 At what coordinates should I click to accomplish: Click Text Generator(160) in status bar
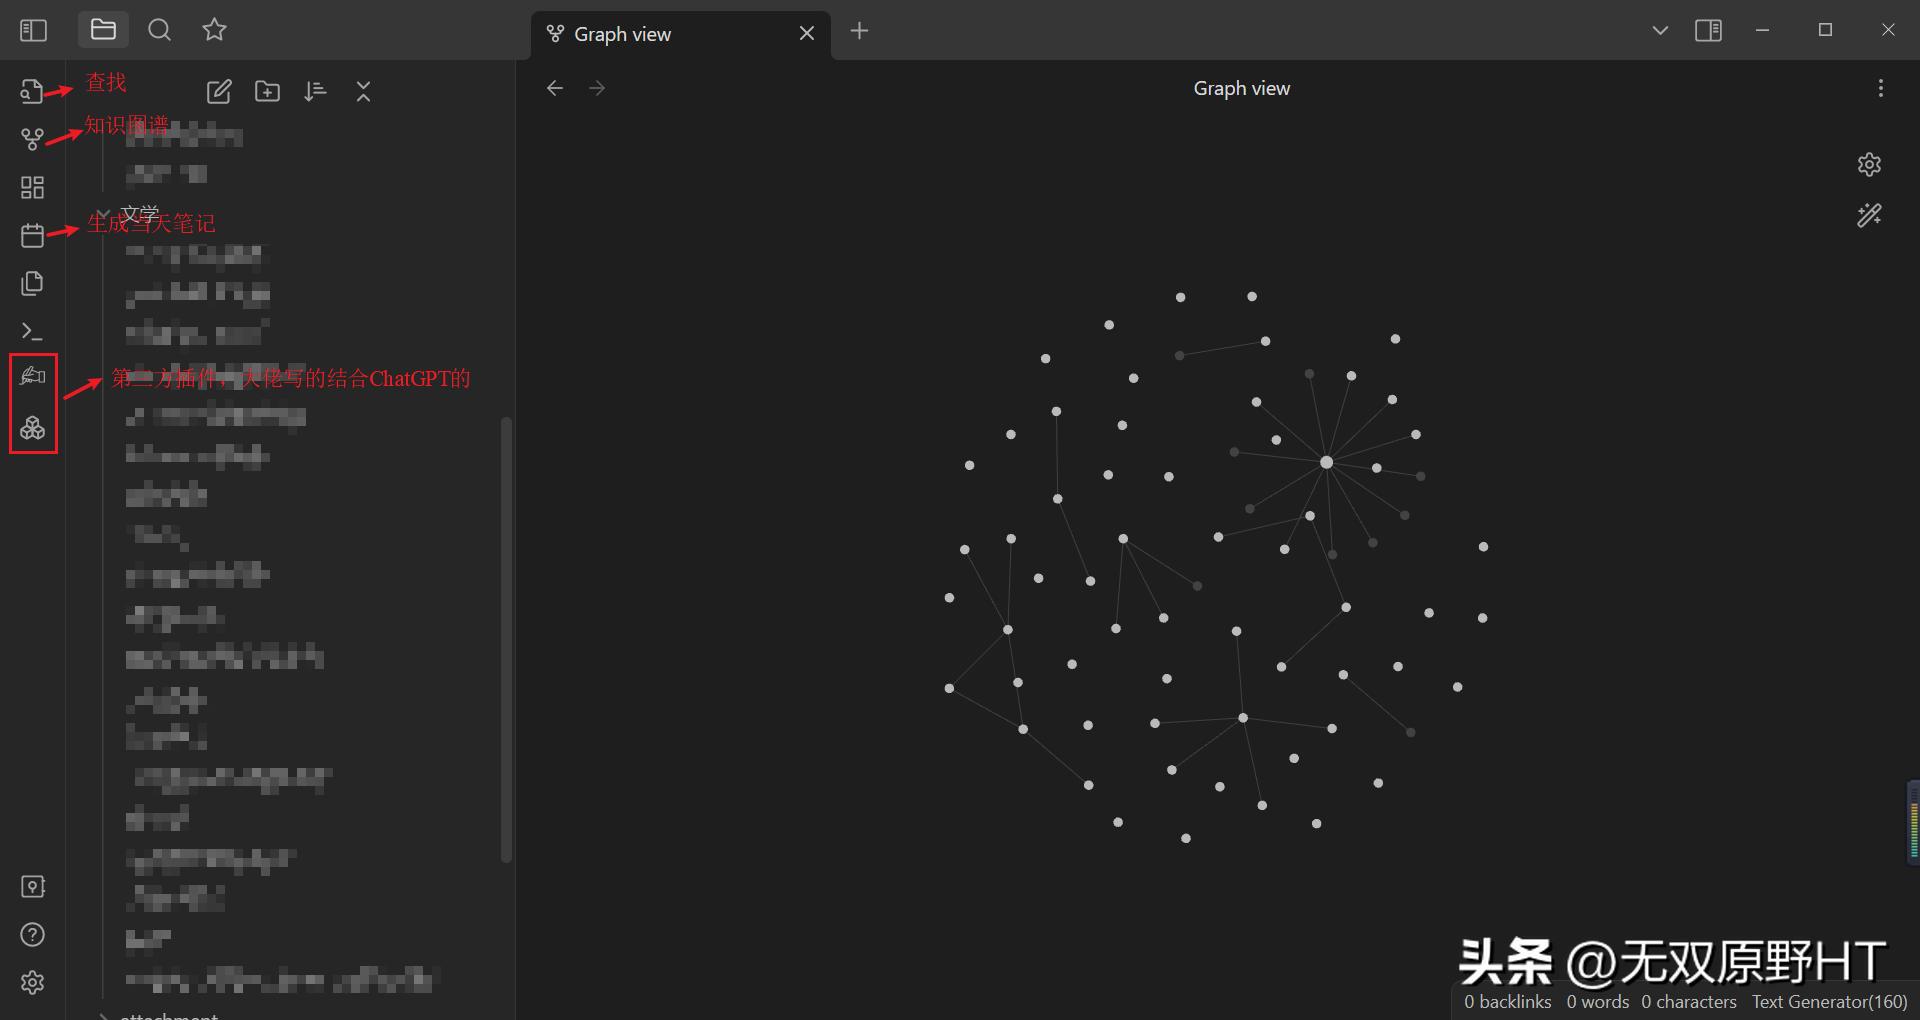tap(1829, 1001)
